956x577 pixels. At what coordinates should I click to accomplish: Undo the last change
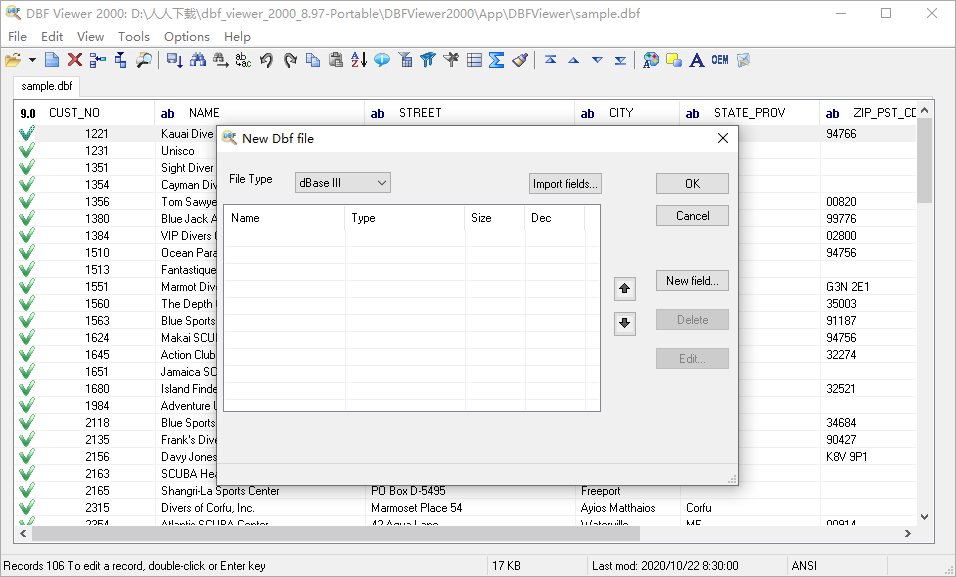tap(265, 60)
